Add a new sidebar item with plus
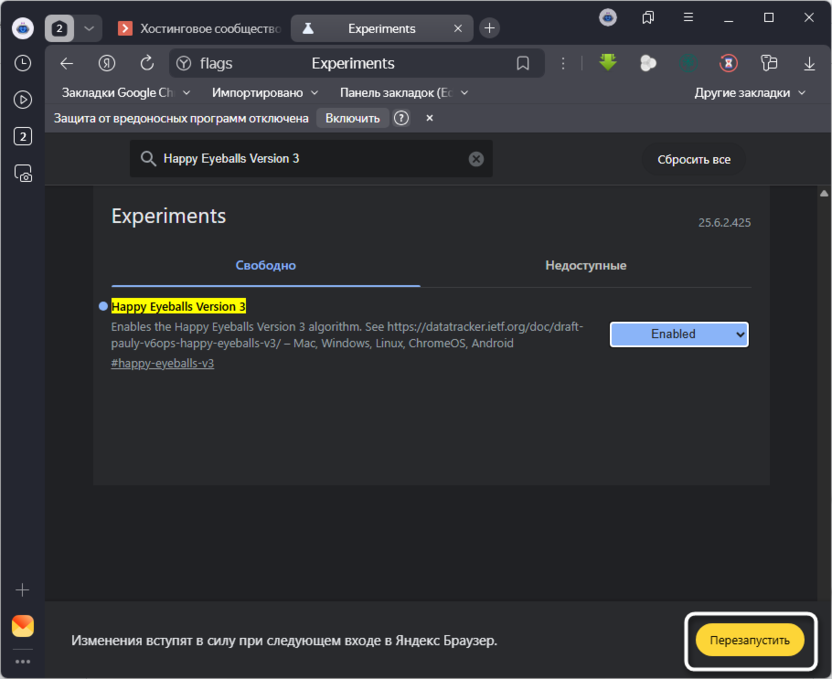This screenshot has width=832, height=679. (x=22, y=590)
